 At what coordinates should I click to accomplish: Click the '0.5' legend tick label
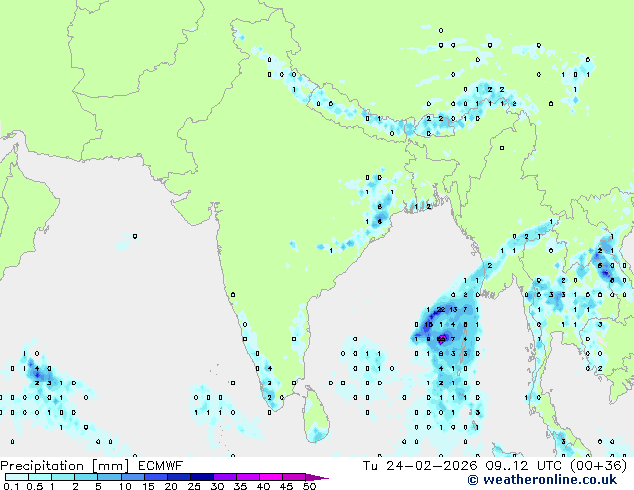coord(34,486)
